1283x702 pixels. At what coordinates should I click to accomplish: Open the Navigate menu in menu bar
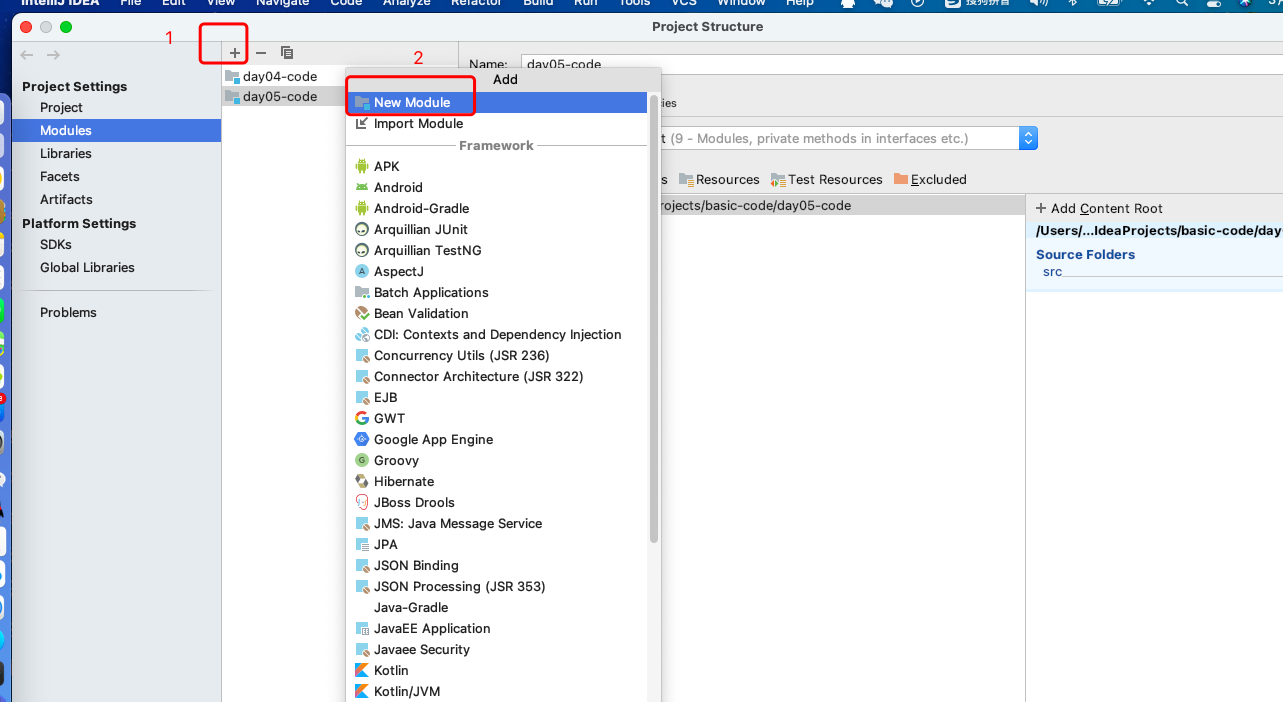[283, 3]
